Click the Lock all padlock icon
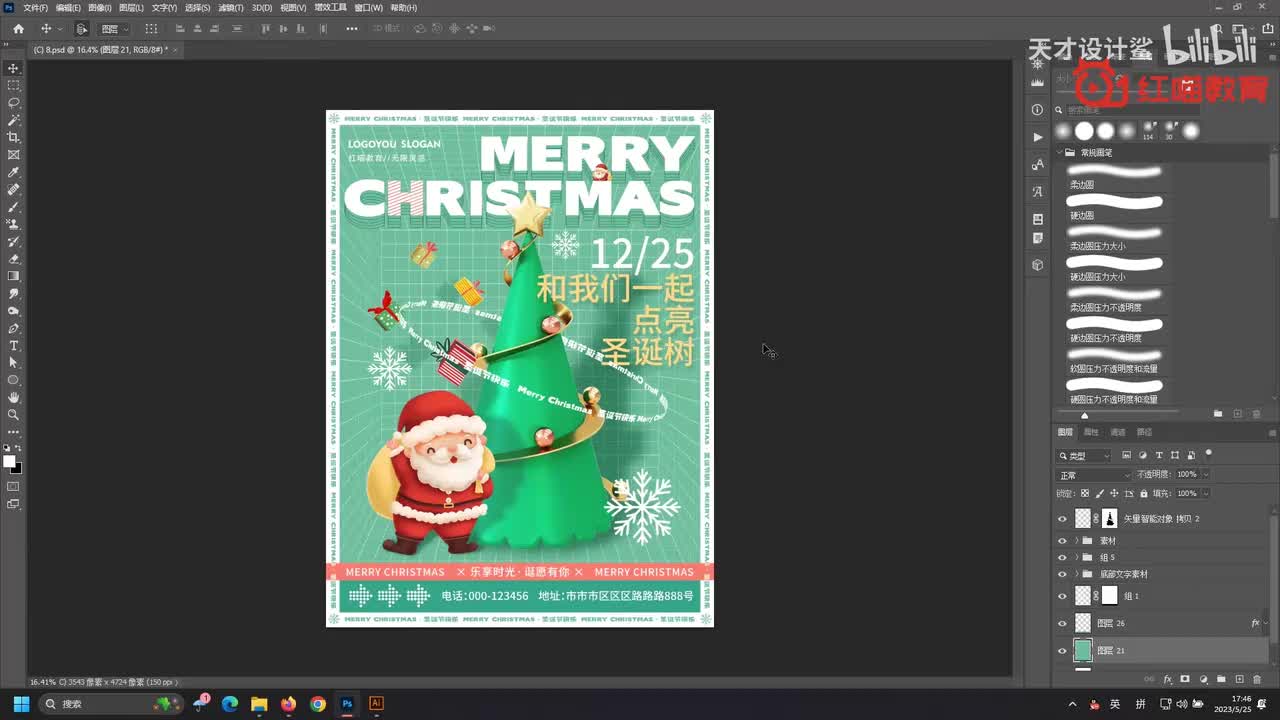The image size is (1280, 720). (x=1143, y=493)
